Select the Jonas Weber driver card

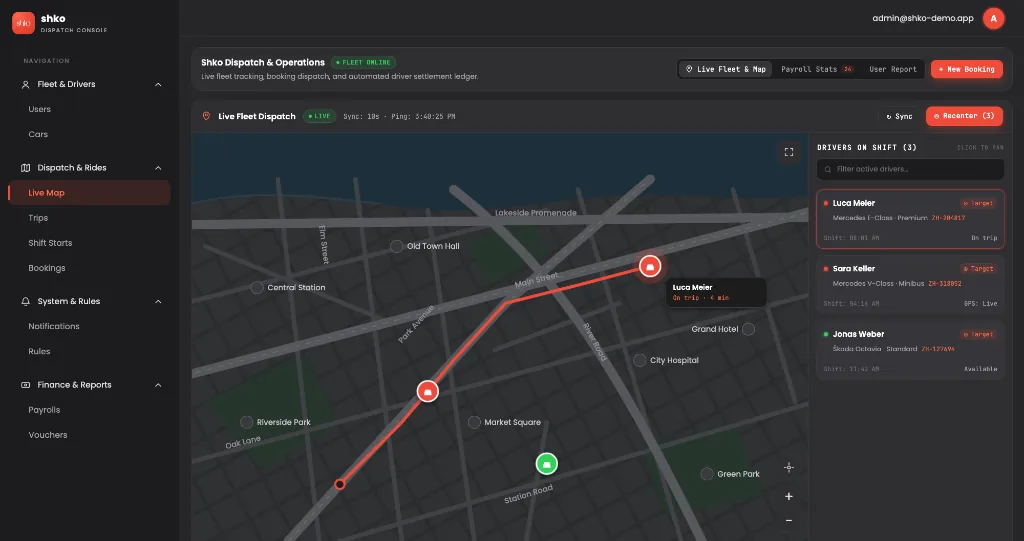pyautogui.click(x=910, y=350)
